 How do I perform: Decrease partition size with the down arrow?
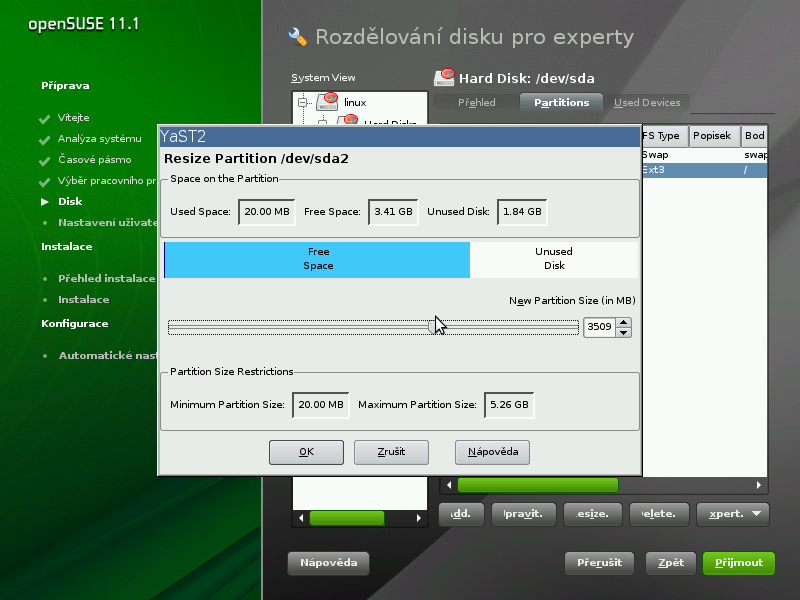pyautogui.click(x=623, y=332)
